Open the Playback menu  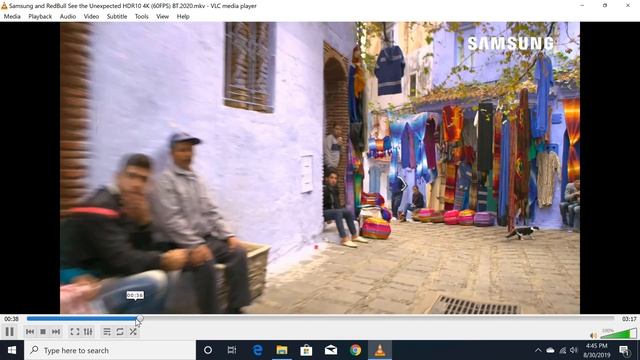40,17
